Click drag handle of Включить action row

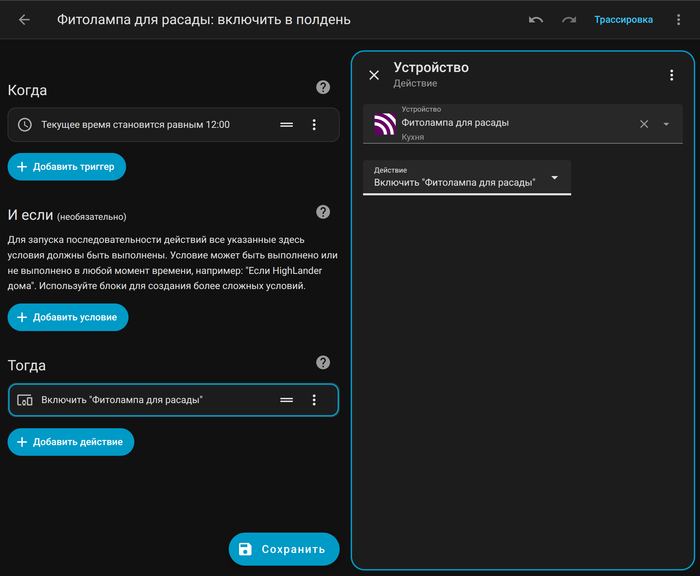pos(287,400)
